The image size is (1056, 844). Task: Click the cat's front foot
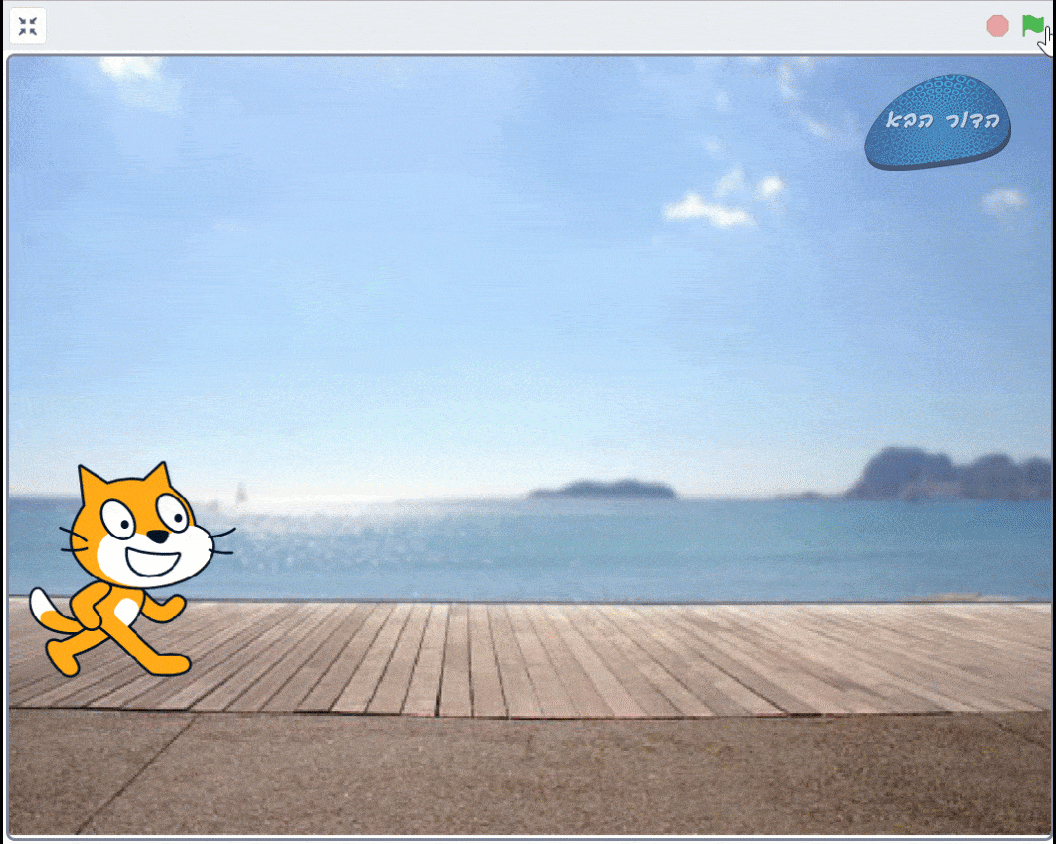coord(168,665)
